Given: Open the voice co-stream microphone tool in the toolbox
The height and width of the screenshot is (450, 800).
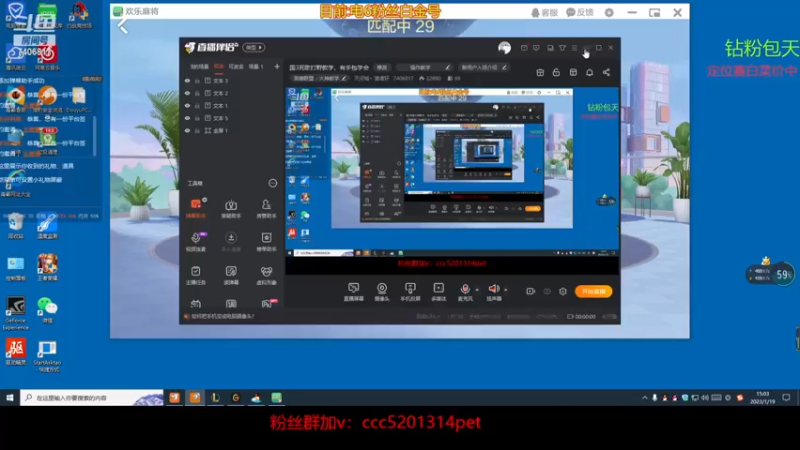Looking at the screenshot, I should click(195, 241).
